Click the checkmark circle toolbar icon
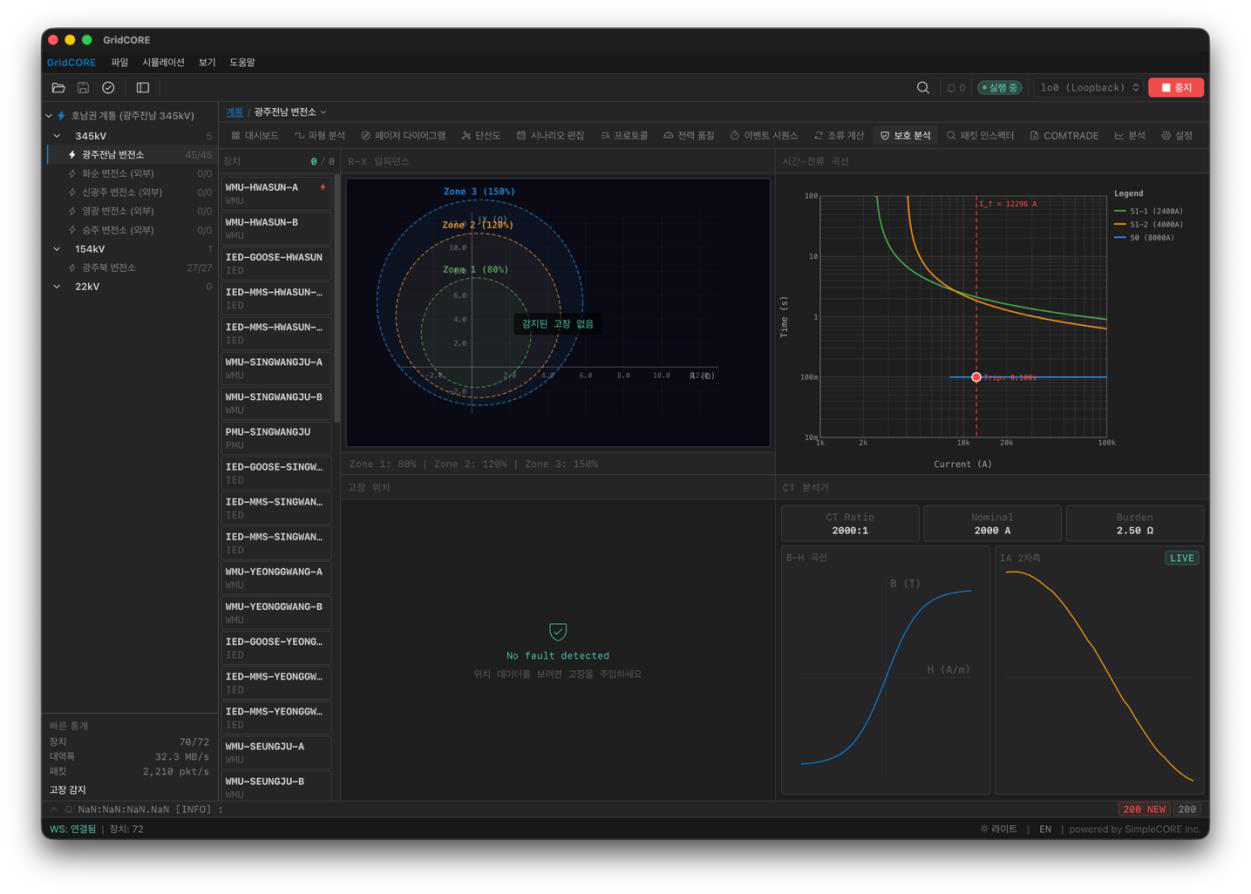1251x894 pixels. [x=107, y=88]
